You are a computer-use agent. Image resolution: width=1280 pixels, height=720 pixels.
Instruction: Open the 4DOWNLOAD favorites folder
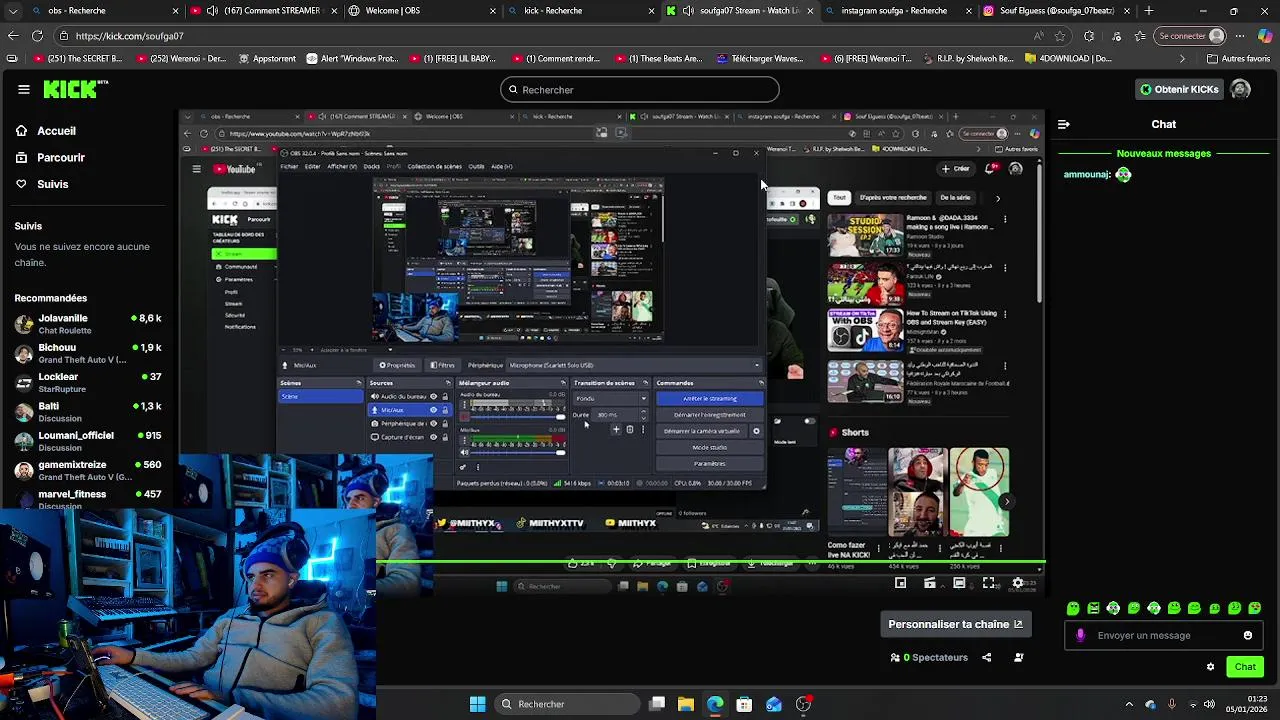[x=1067, y=59]
